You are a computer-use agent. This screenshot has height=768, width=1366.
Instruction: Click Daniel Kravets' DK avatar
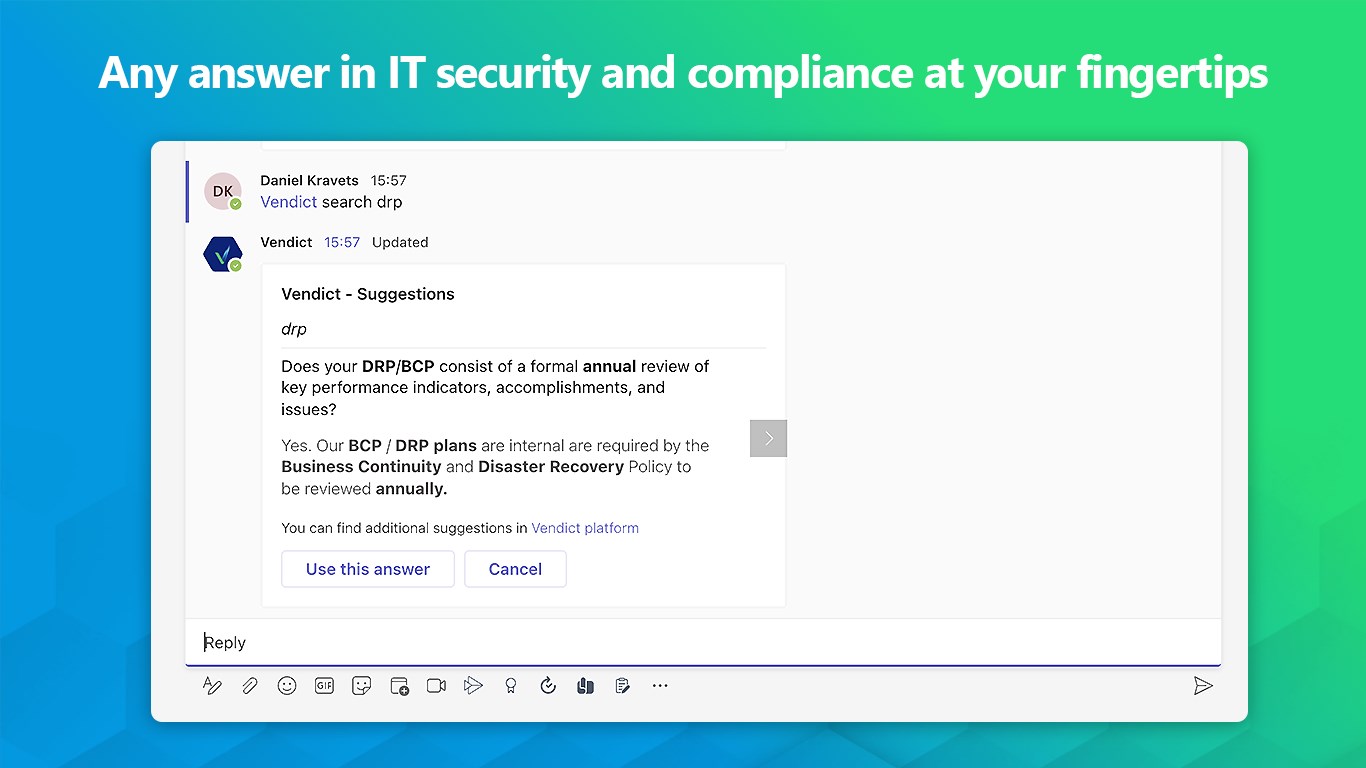pyautogui.click(x=223, y=191)
